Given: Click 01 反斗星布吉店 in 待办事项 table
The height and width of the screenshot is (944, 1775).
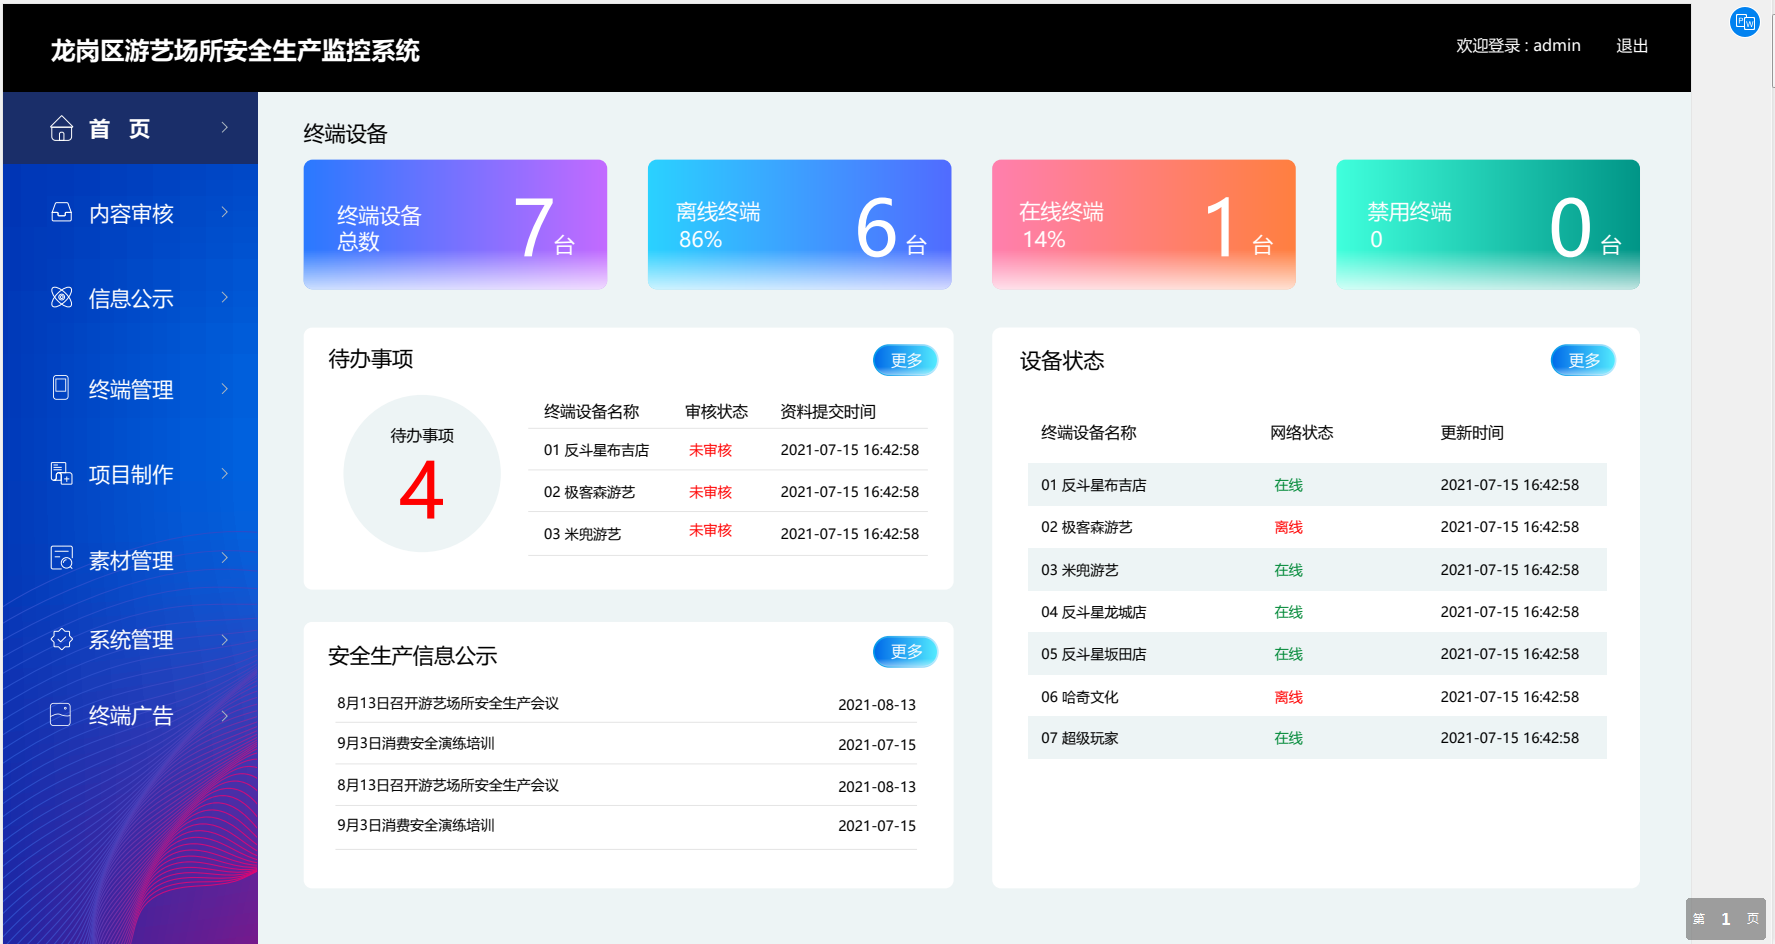Looking at the screenshot, I should [x=596, y=450].
